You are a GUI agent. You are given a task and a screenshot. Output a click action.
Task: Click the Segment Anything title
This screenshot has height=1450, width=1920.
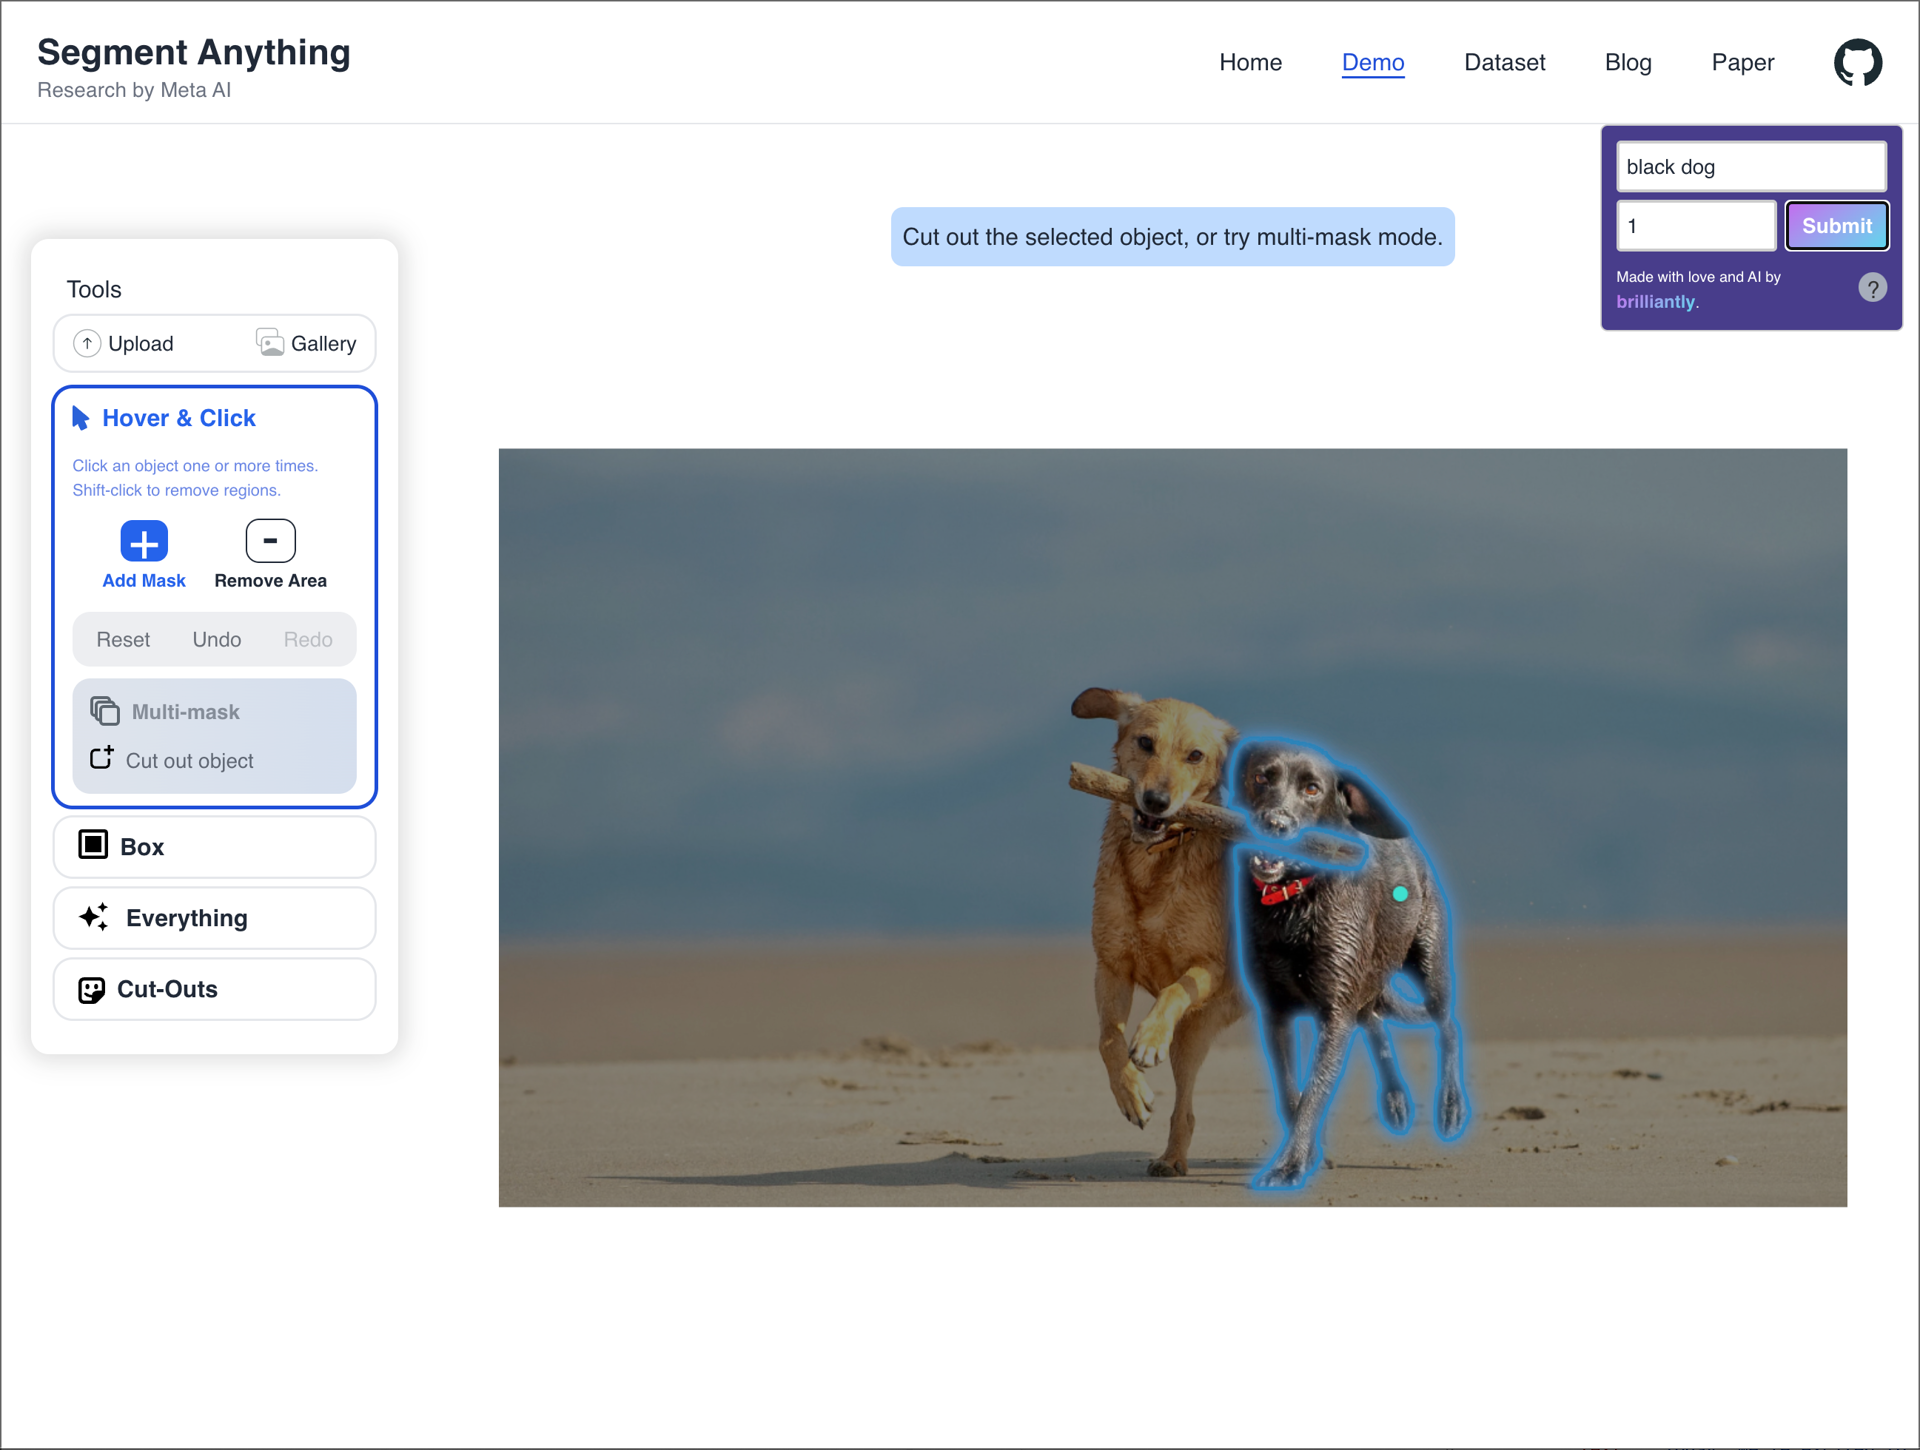[194, 52]
